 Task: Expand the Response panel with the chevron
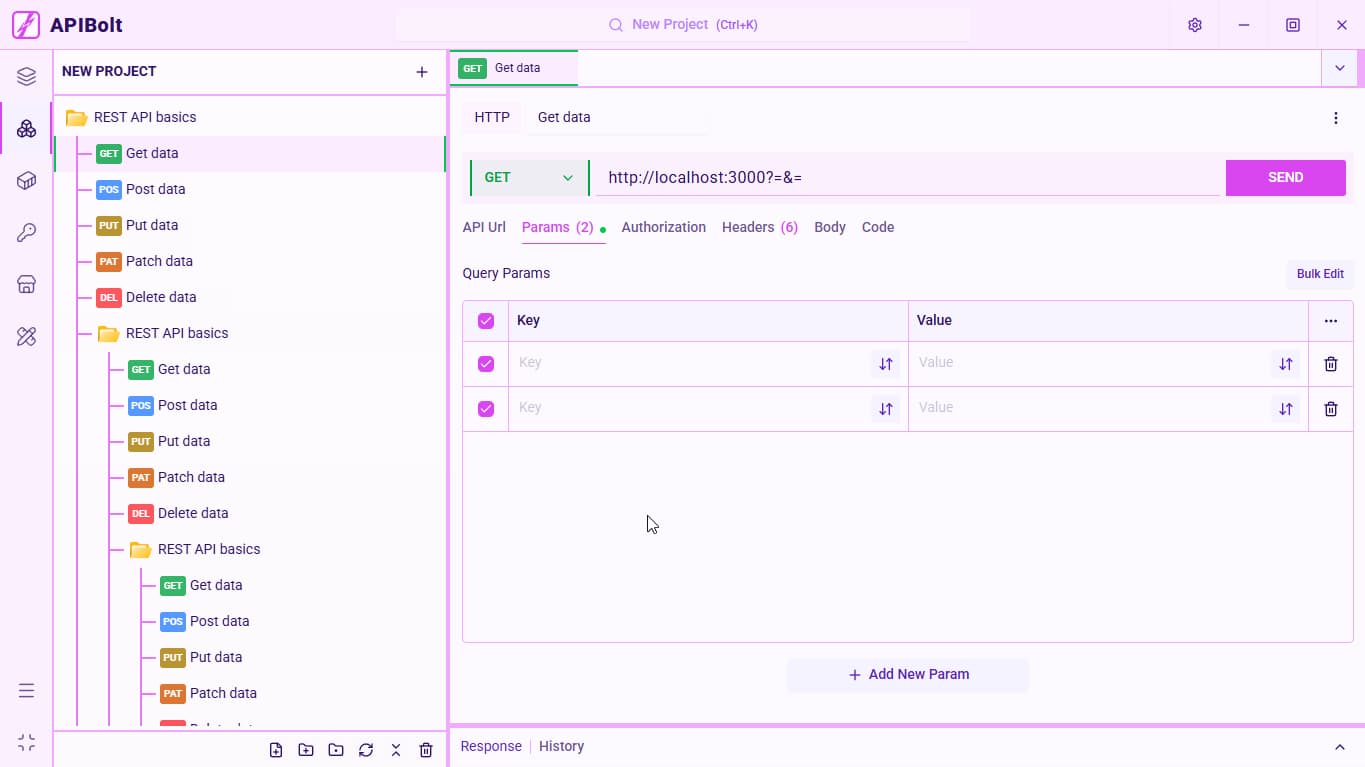(x=1340, y=747)
